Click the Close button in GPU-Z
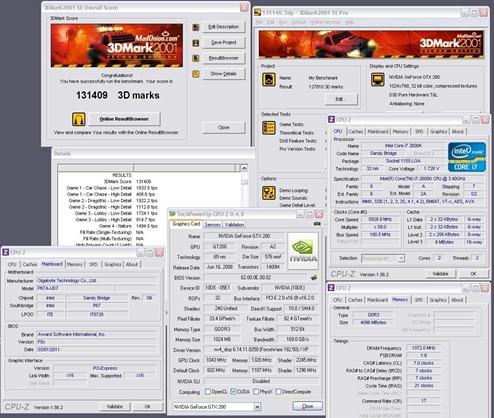494x418 pixels. point(307,406)
